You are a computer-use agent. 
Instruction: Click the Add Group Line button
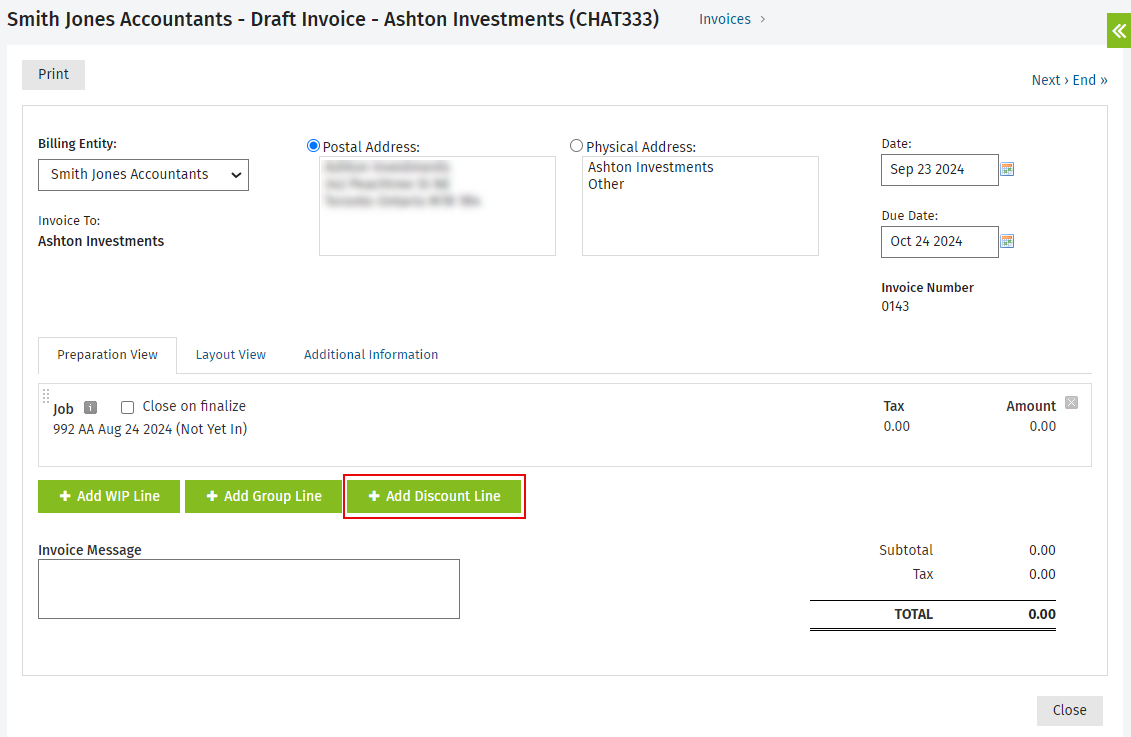pyautogui.click(x=263, y=496)
